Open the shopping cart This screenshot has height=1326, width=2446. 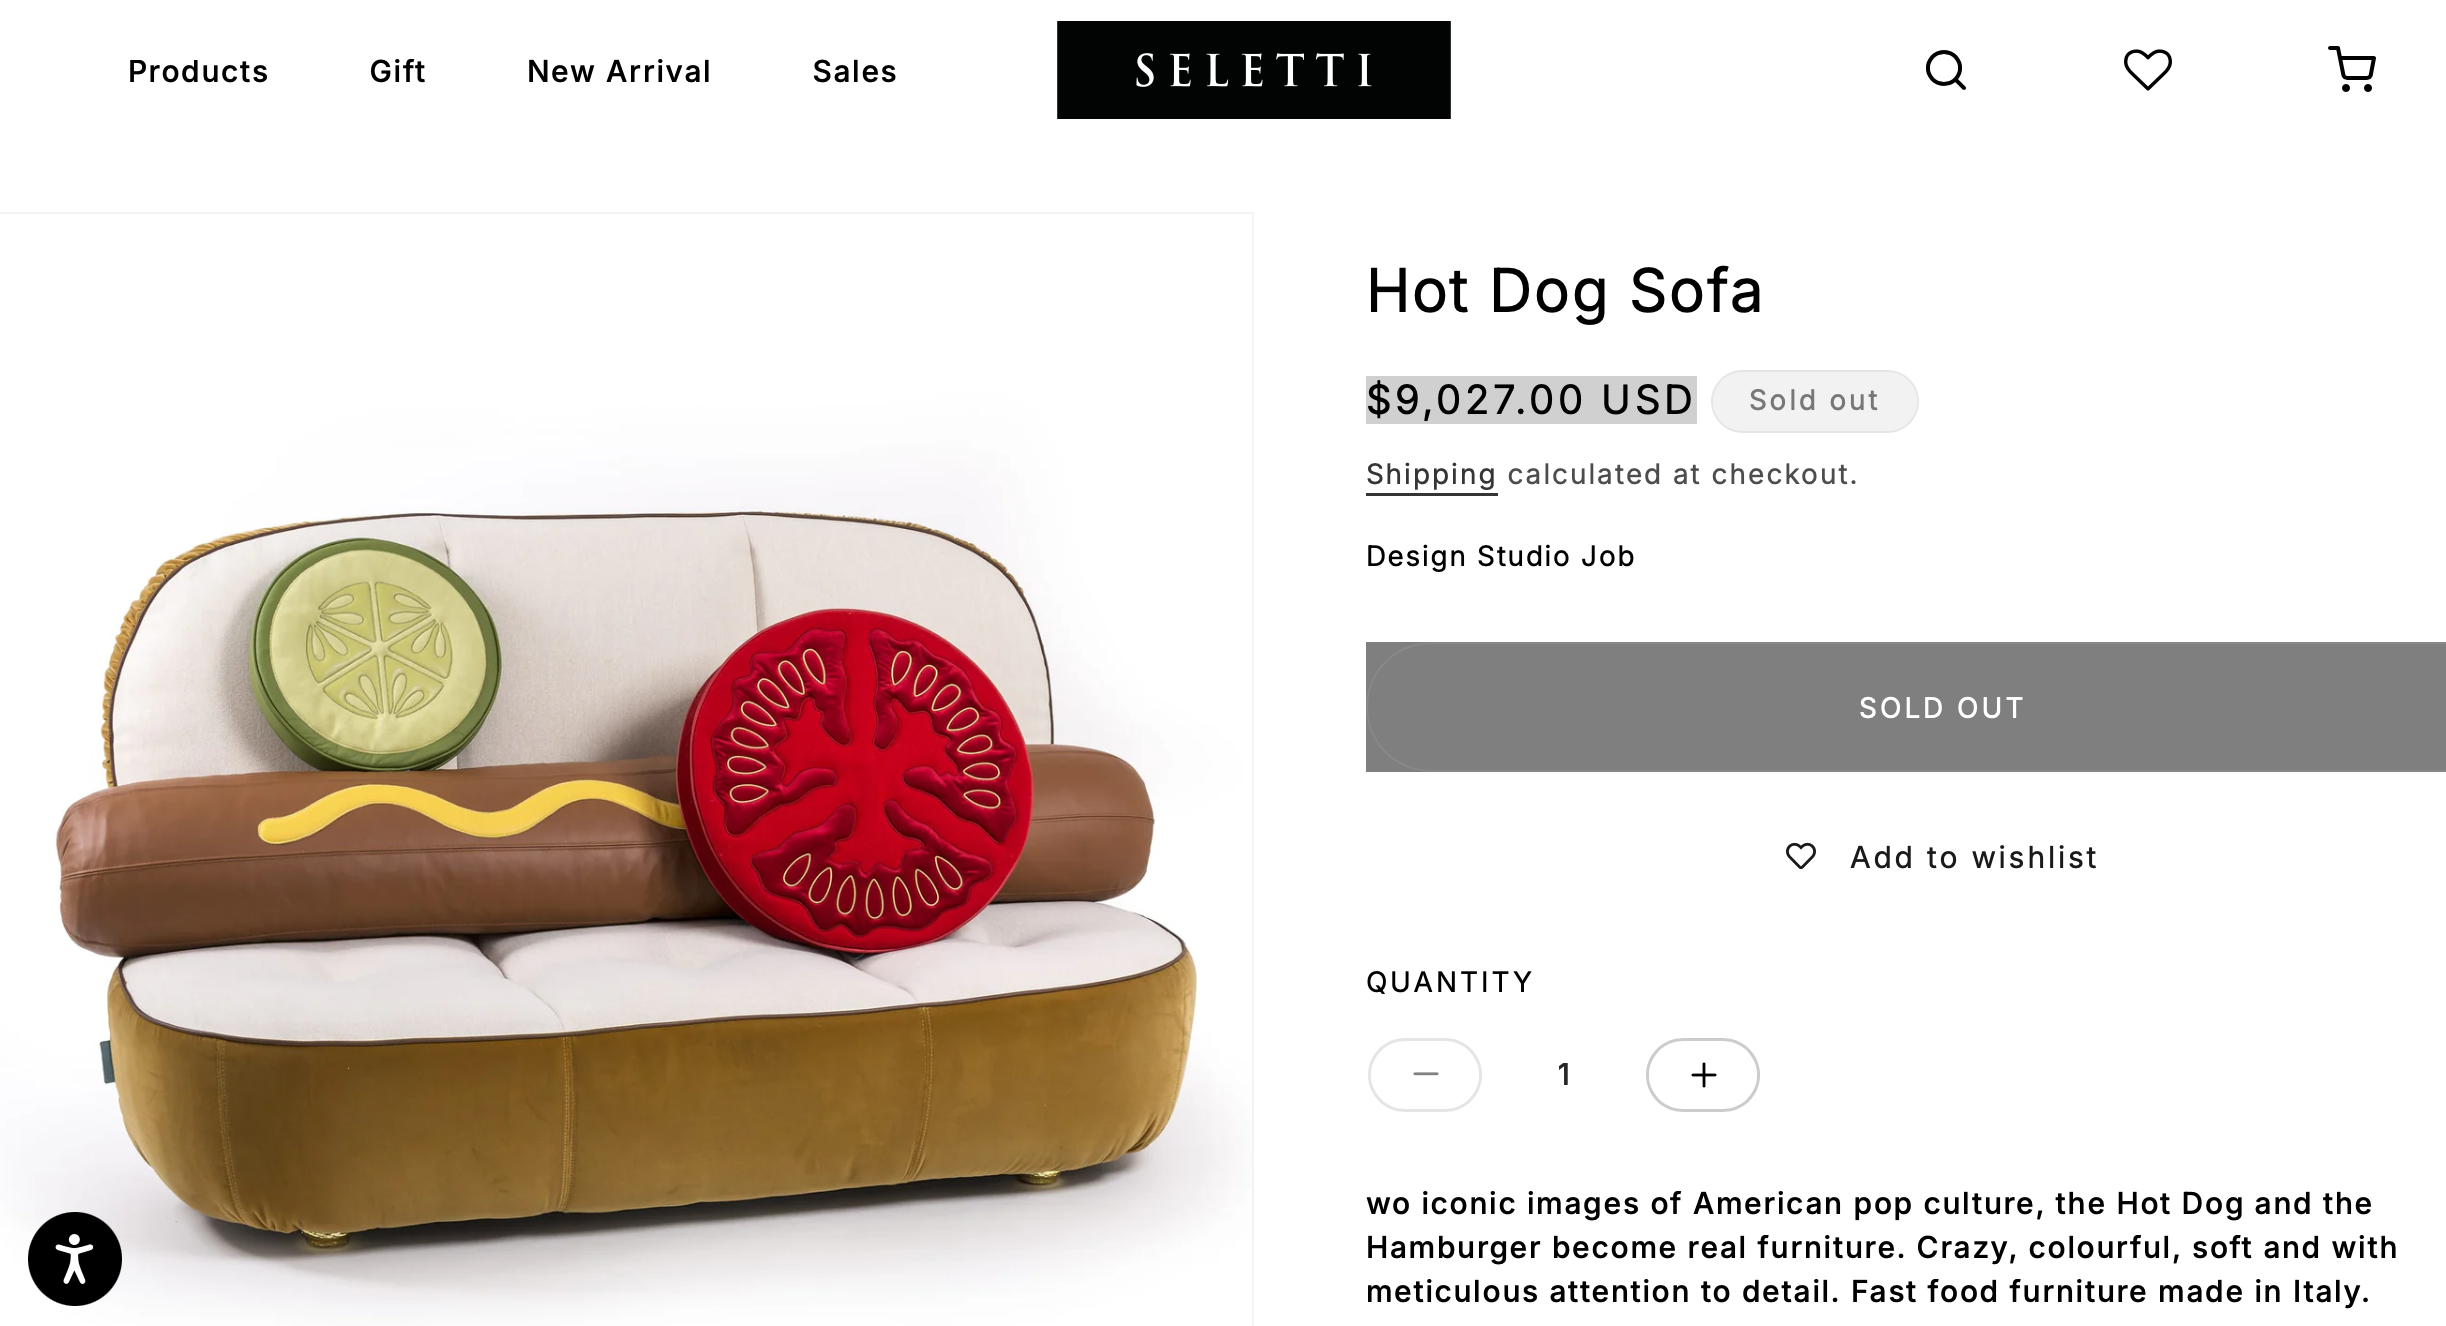(x=2353, y=68)
